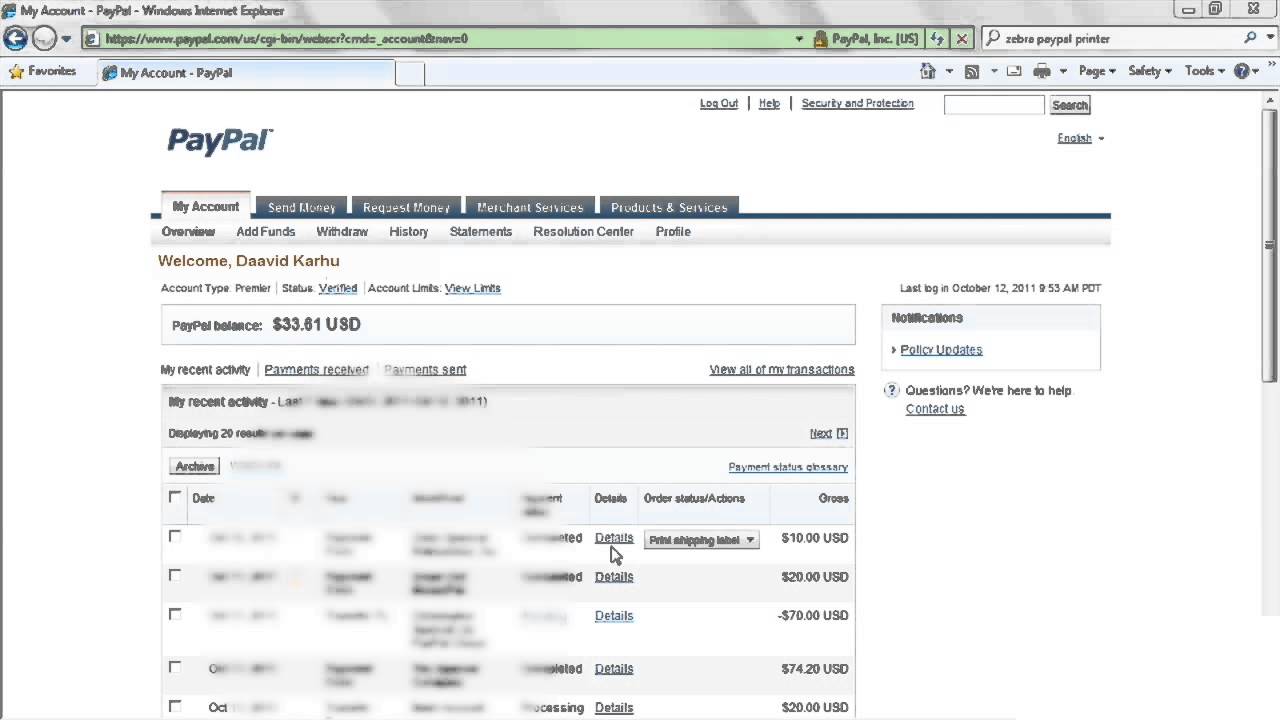Click the blue Help question mark icon
The height and width of the screenshot is (720, 1280).
(x=1242, y=71)
